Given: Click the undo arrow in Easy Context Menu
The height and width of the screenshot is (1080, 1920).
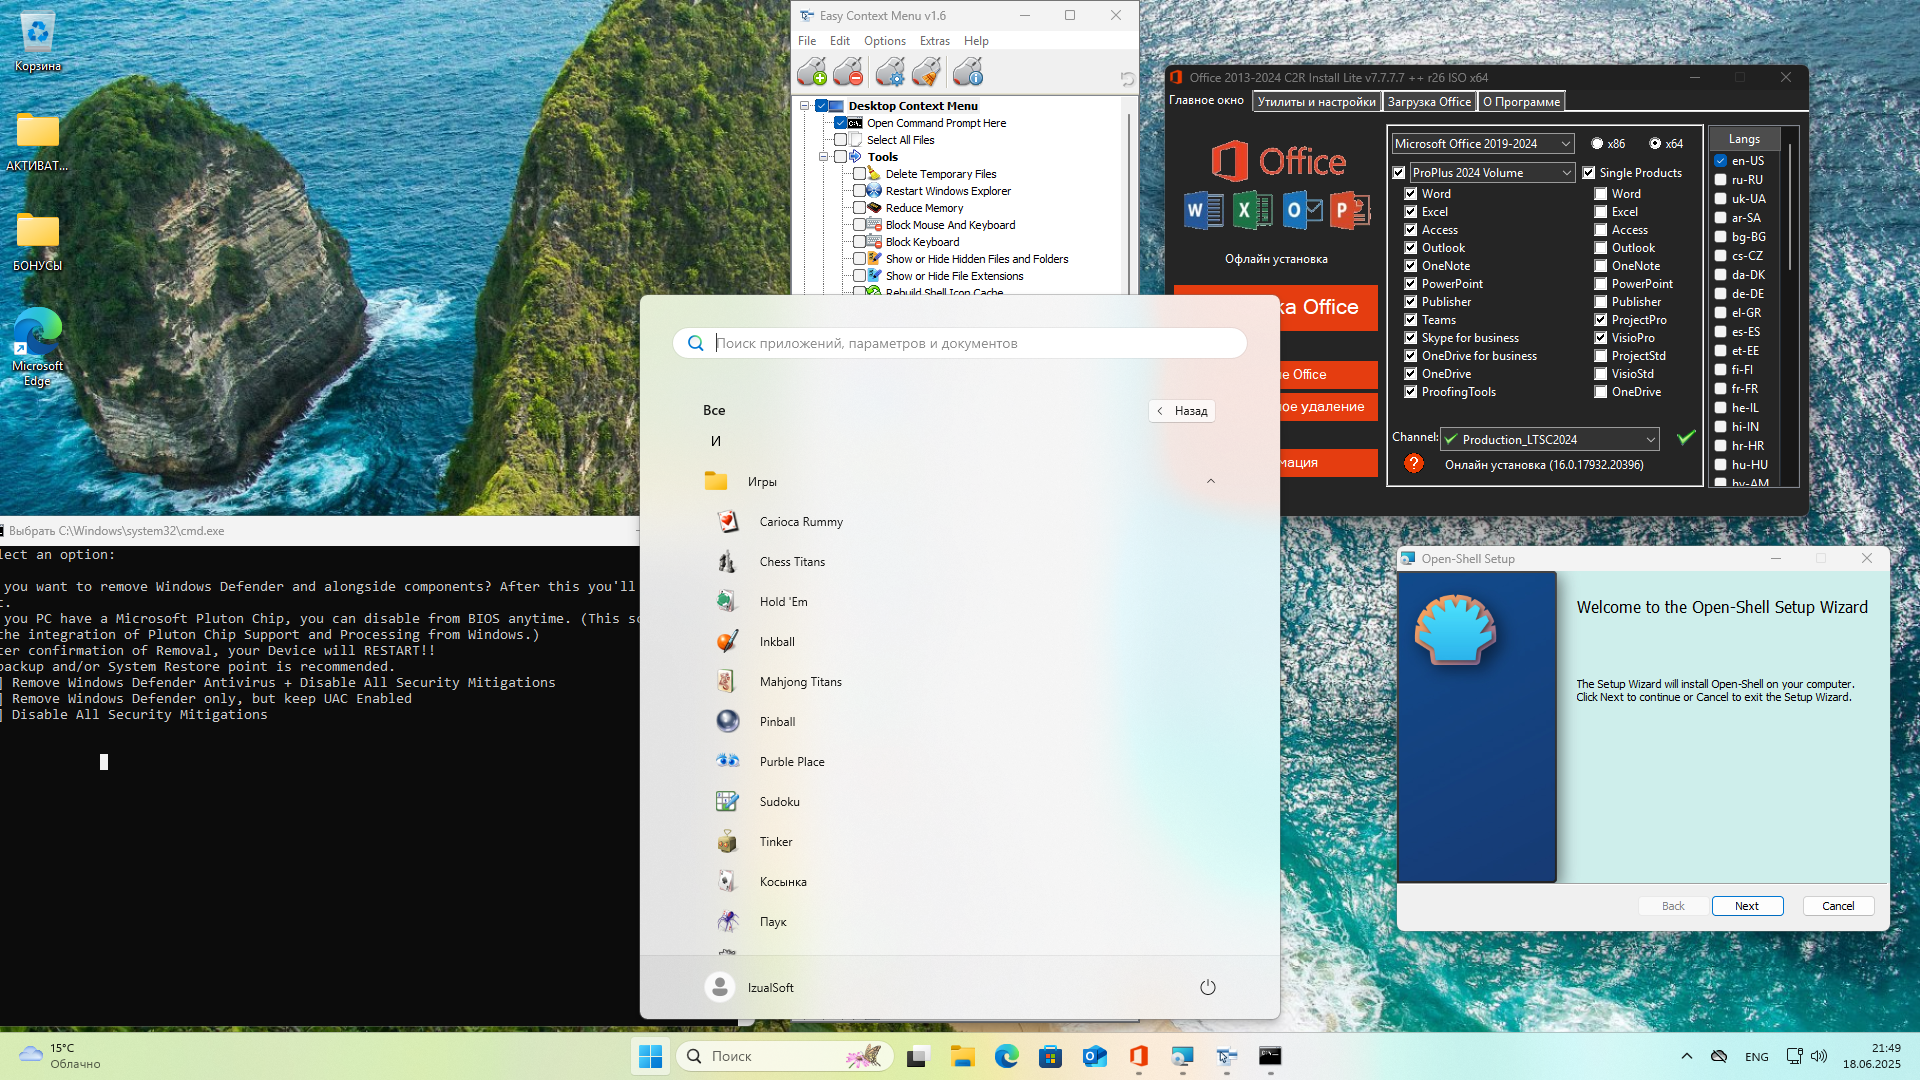Looking at the screenshot, I should (x=1127, y=78).
